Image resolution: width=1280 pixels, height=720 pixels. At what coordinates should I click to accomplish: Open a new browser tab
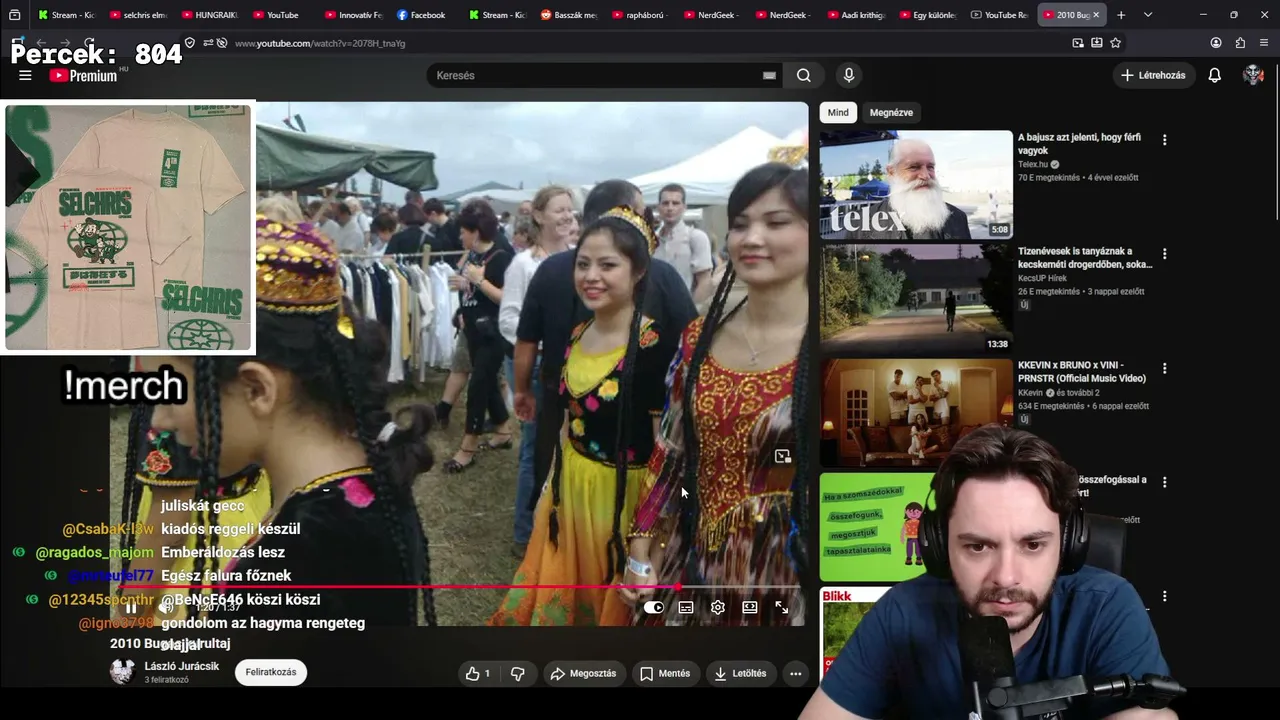1121,15
